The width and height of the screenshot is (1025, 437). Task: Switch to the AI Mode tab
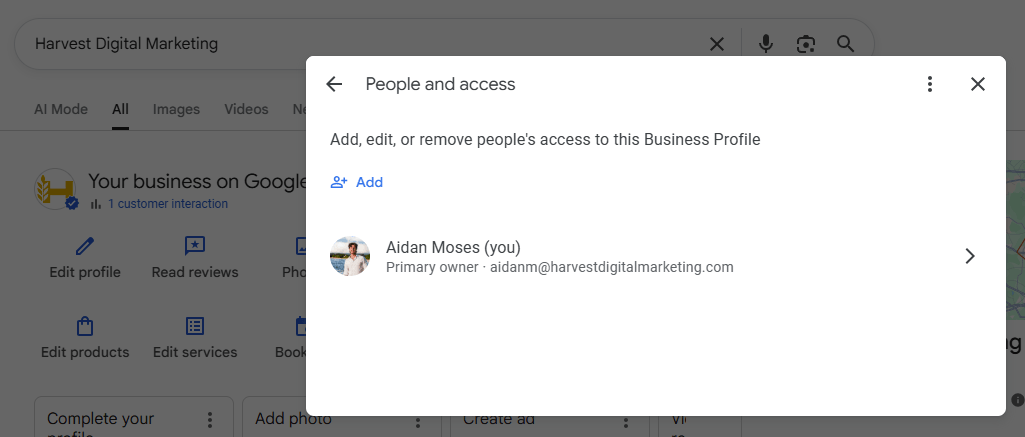(x=61, y=109)
